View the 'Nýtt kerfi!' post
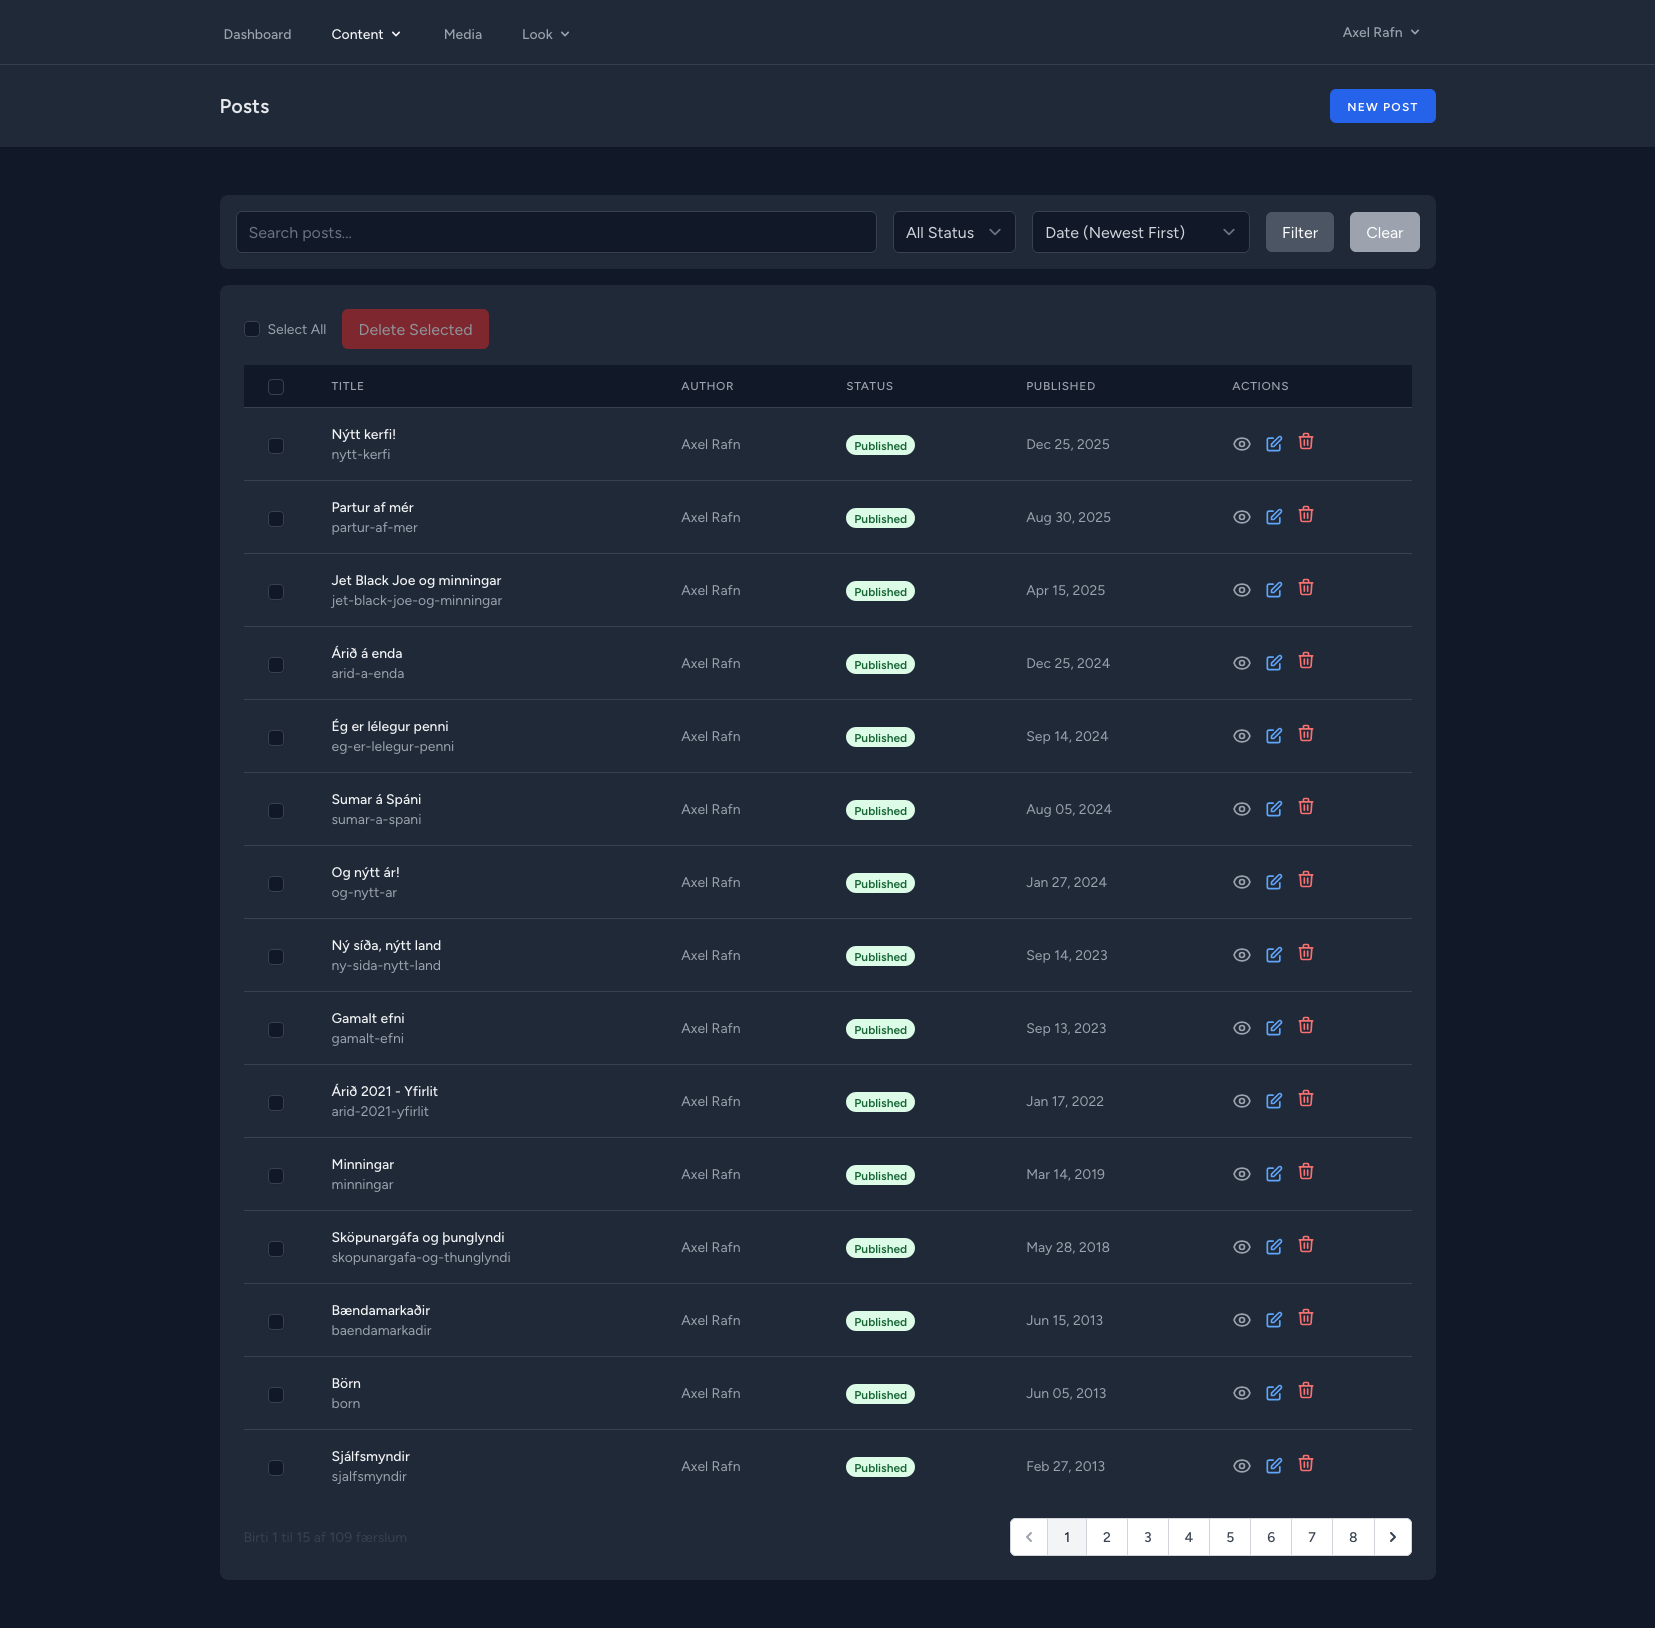 1241,444
